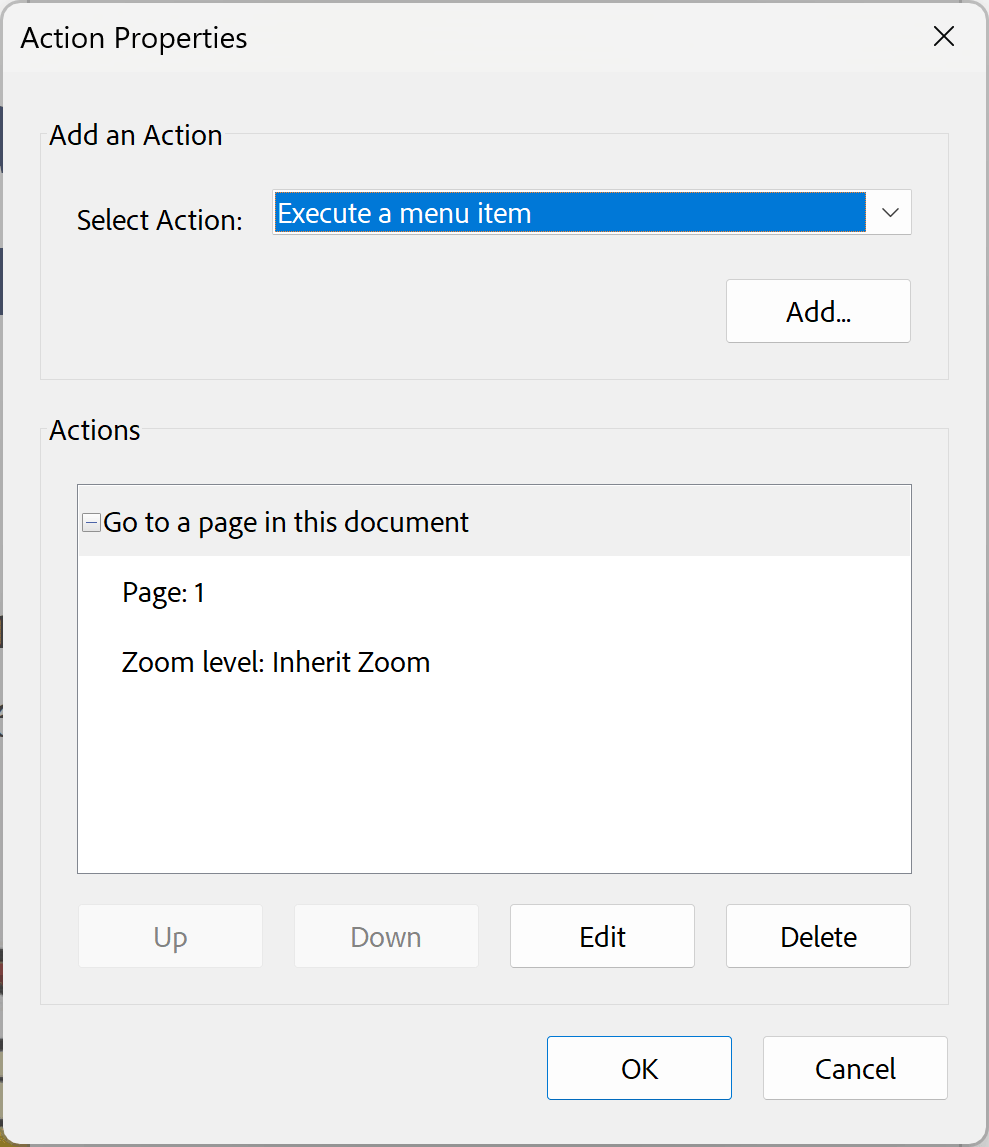Click the Actions section heading
Viewport: 989px width, 1147px height.
pos(94,430)
